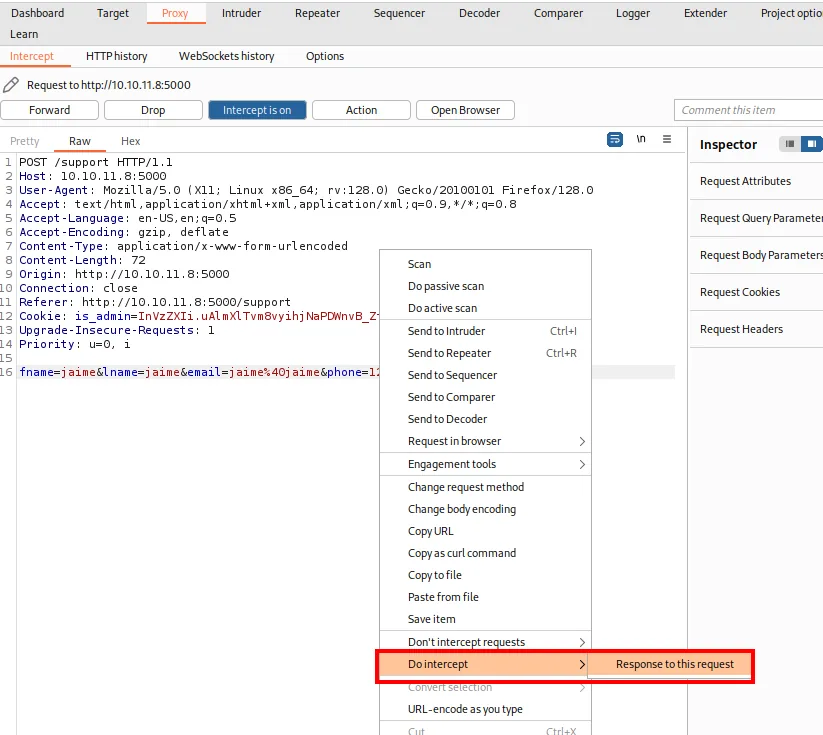
Task: Expand Request Body Parameters in Inspector
Action: coord(756,255)
